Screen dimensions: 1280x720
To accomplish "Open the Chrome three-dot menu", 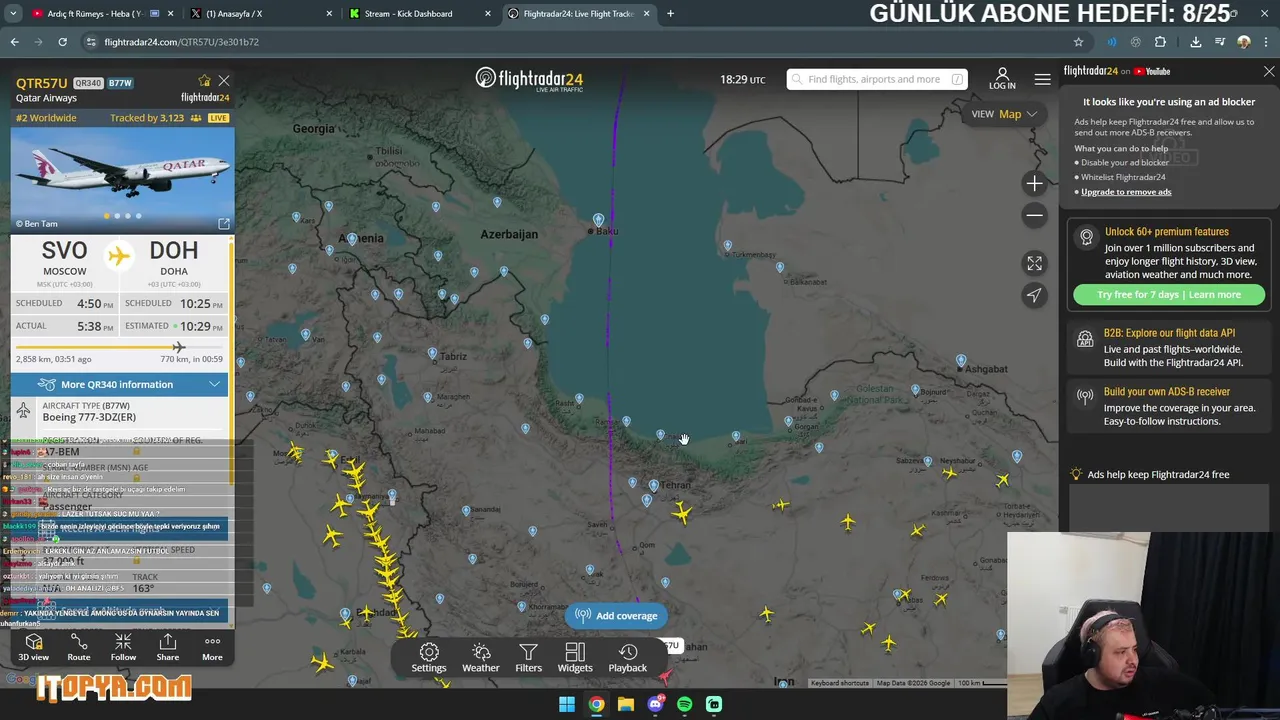I will [x=1264, y=42].
